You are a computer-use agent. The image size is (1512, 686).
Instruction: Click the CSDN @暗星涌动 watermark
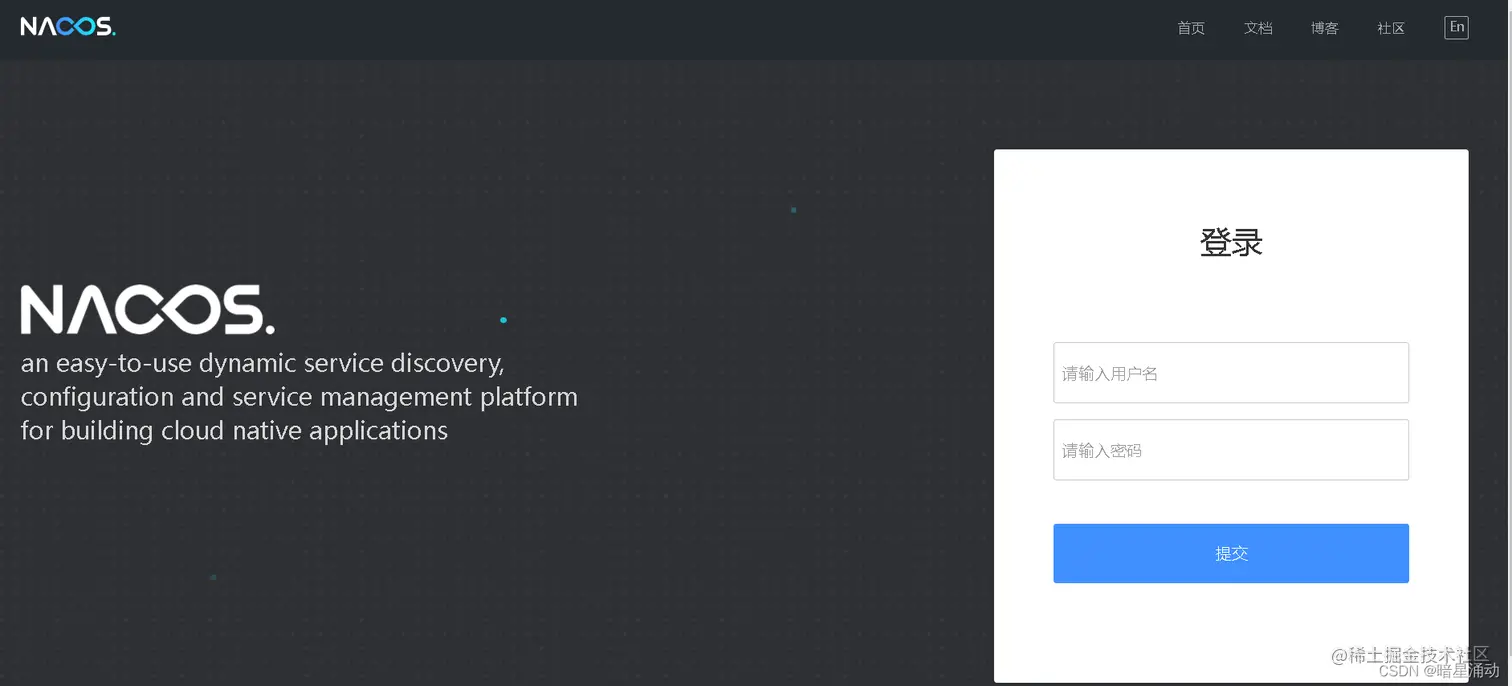1439,671
